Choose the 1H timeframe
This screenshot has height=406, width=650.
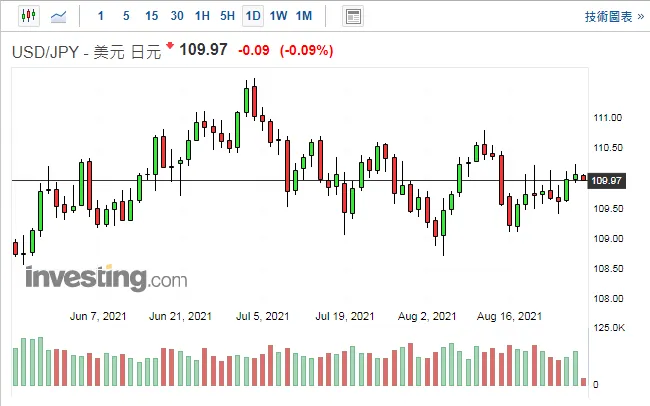[202, 16]
